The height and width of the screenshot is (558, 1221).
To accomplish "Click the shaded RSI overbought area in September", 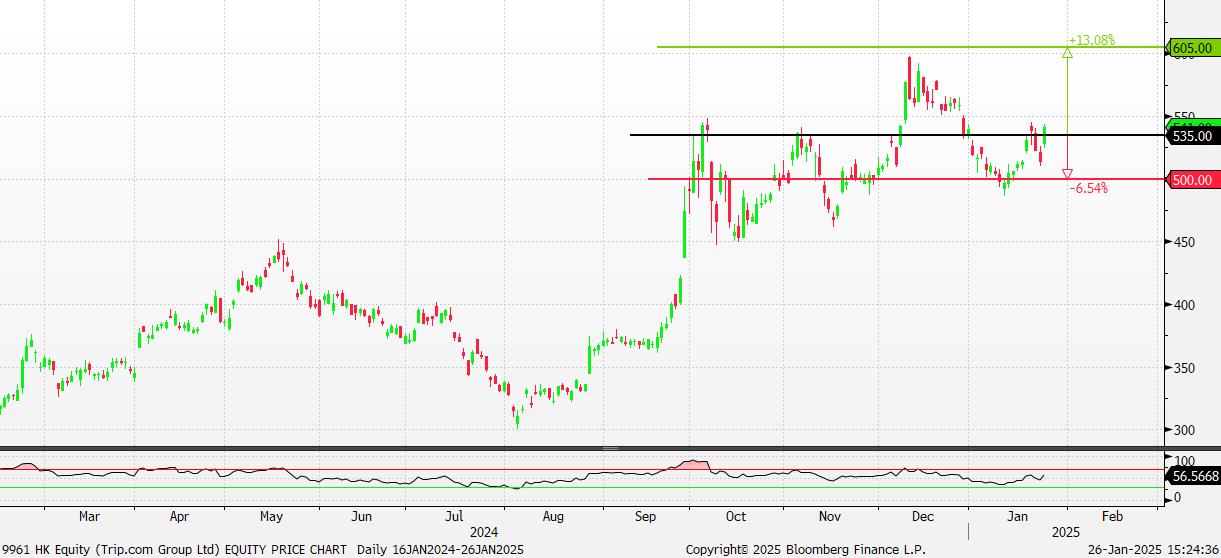I will [691, 465].
